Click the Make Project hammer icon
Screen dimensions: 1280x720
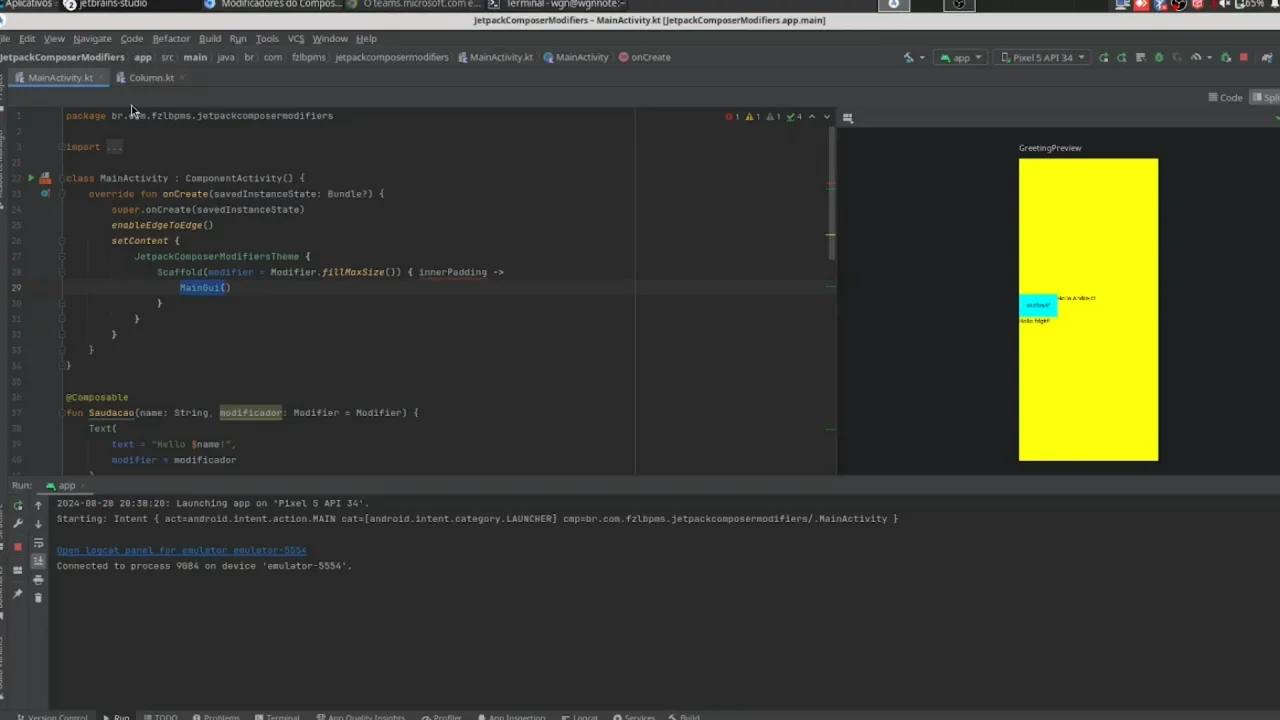(908, 58)
